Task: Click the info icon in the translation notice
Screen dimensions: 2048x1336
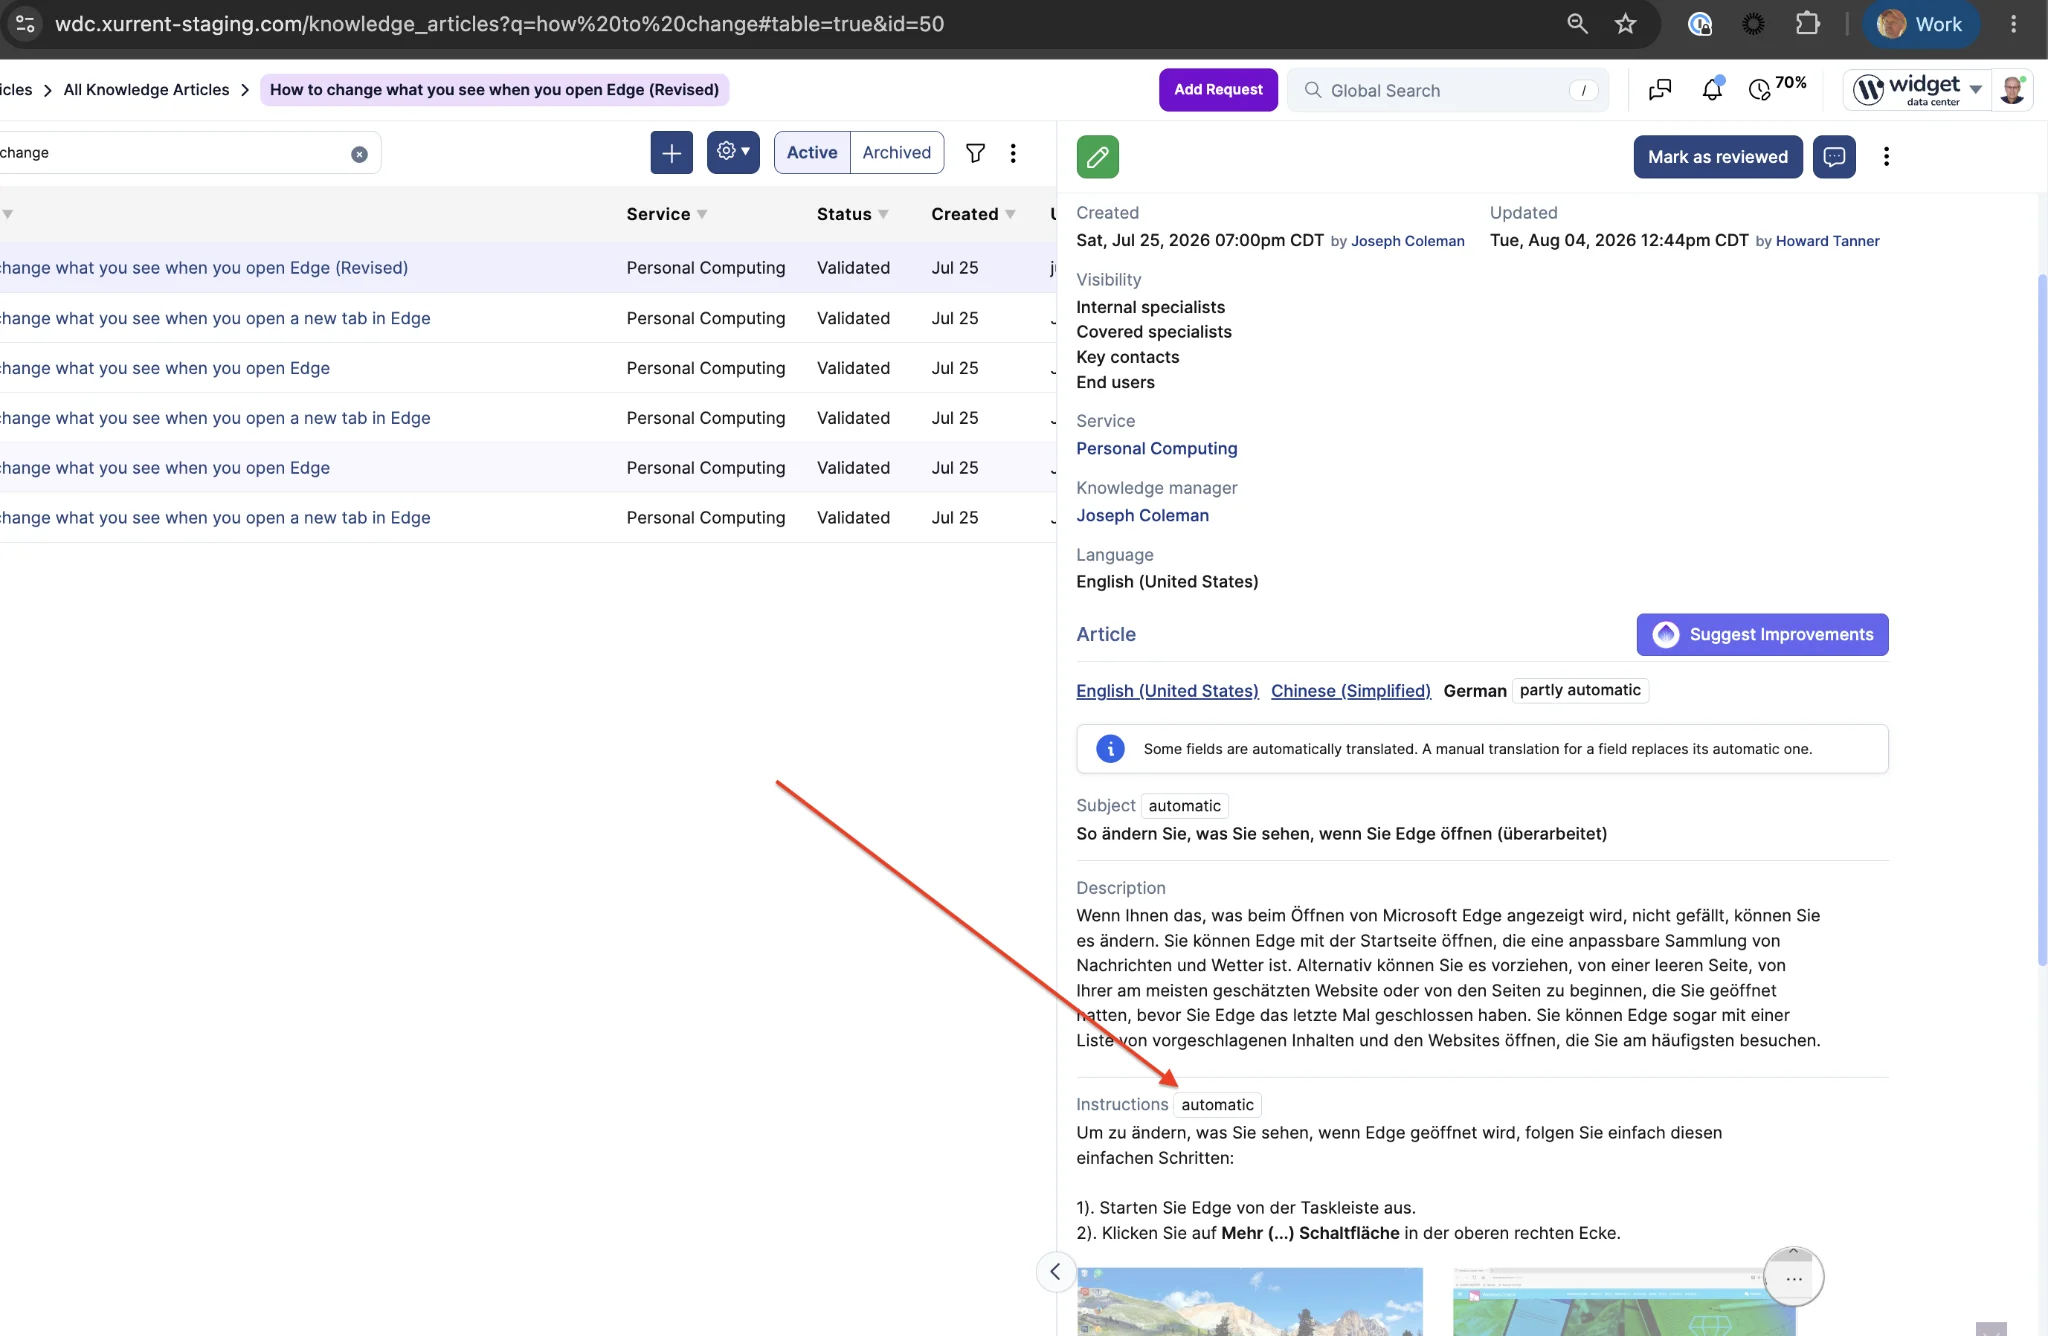Action: [1110, 749]
